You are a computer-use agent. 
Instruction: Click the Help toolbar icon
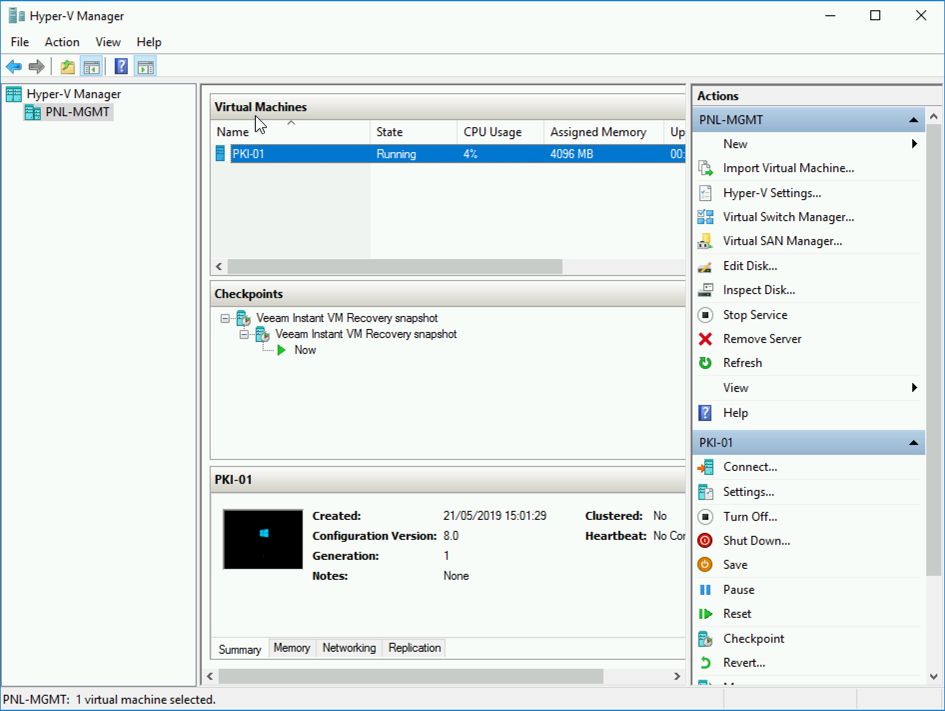point(121,66)
